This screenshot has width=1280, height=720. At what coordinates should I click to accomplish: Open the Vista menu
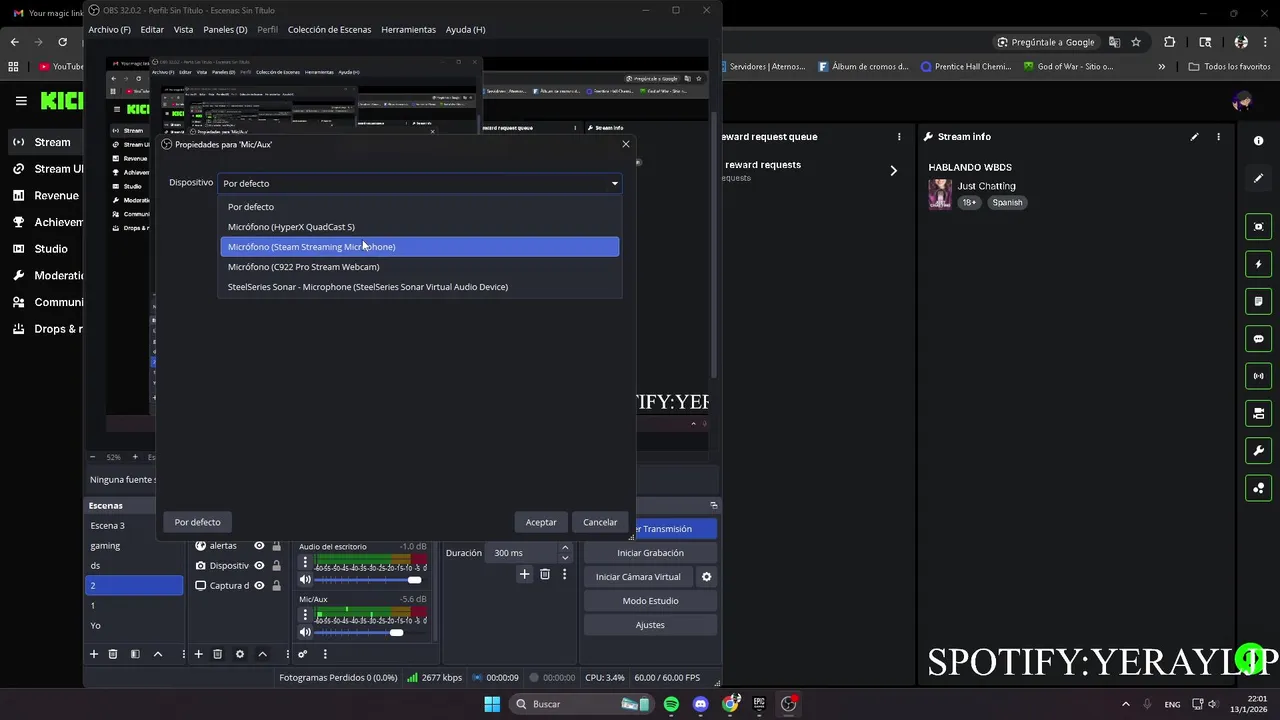[183, 29]
